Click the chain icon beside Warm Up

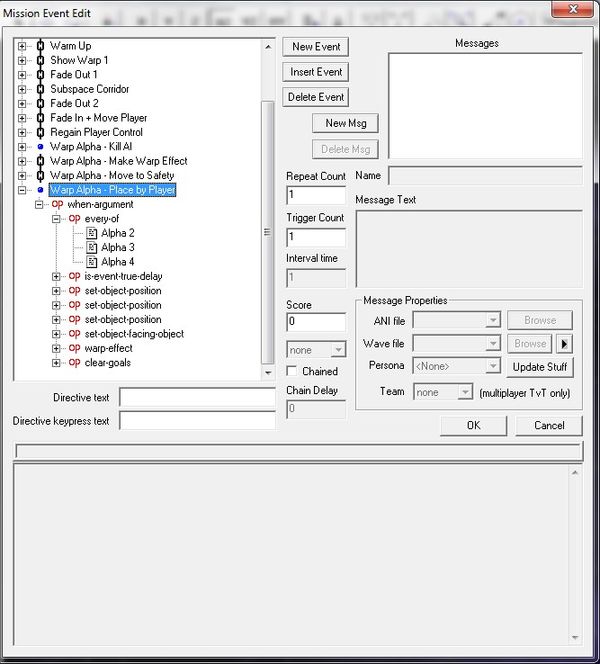(x=39, y=46)
